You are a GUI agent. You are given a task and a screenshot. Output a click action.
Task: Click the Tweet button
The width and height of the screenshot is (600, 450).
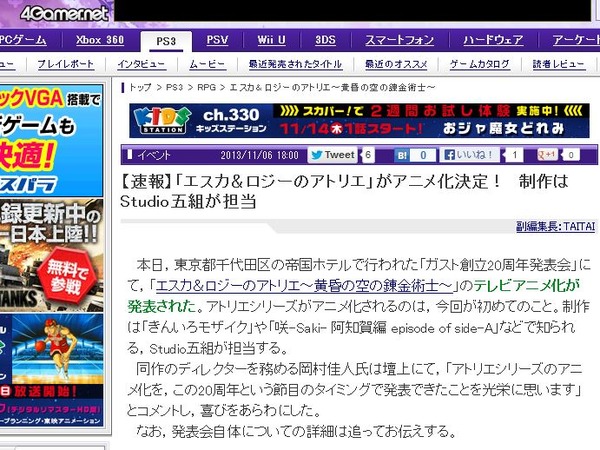coord(332,155)
